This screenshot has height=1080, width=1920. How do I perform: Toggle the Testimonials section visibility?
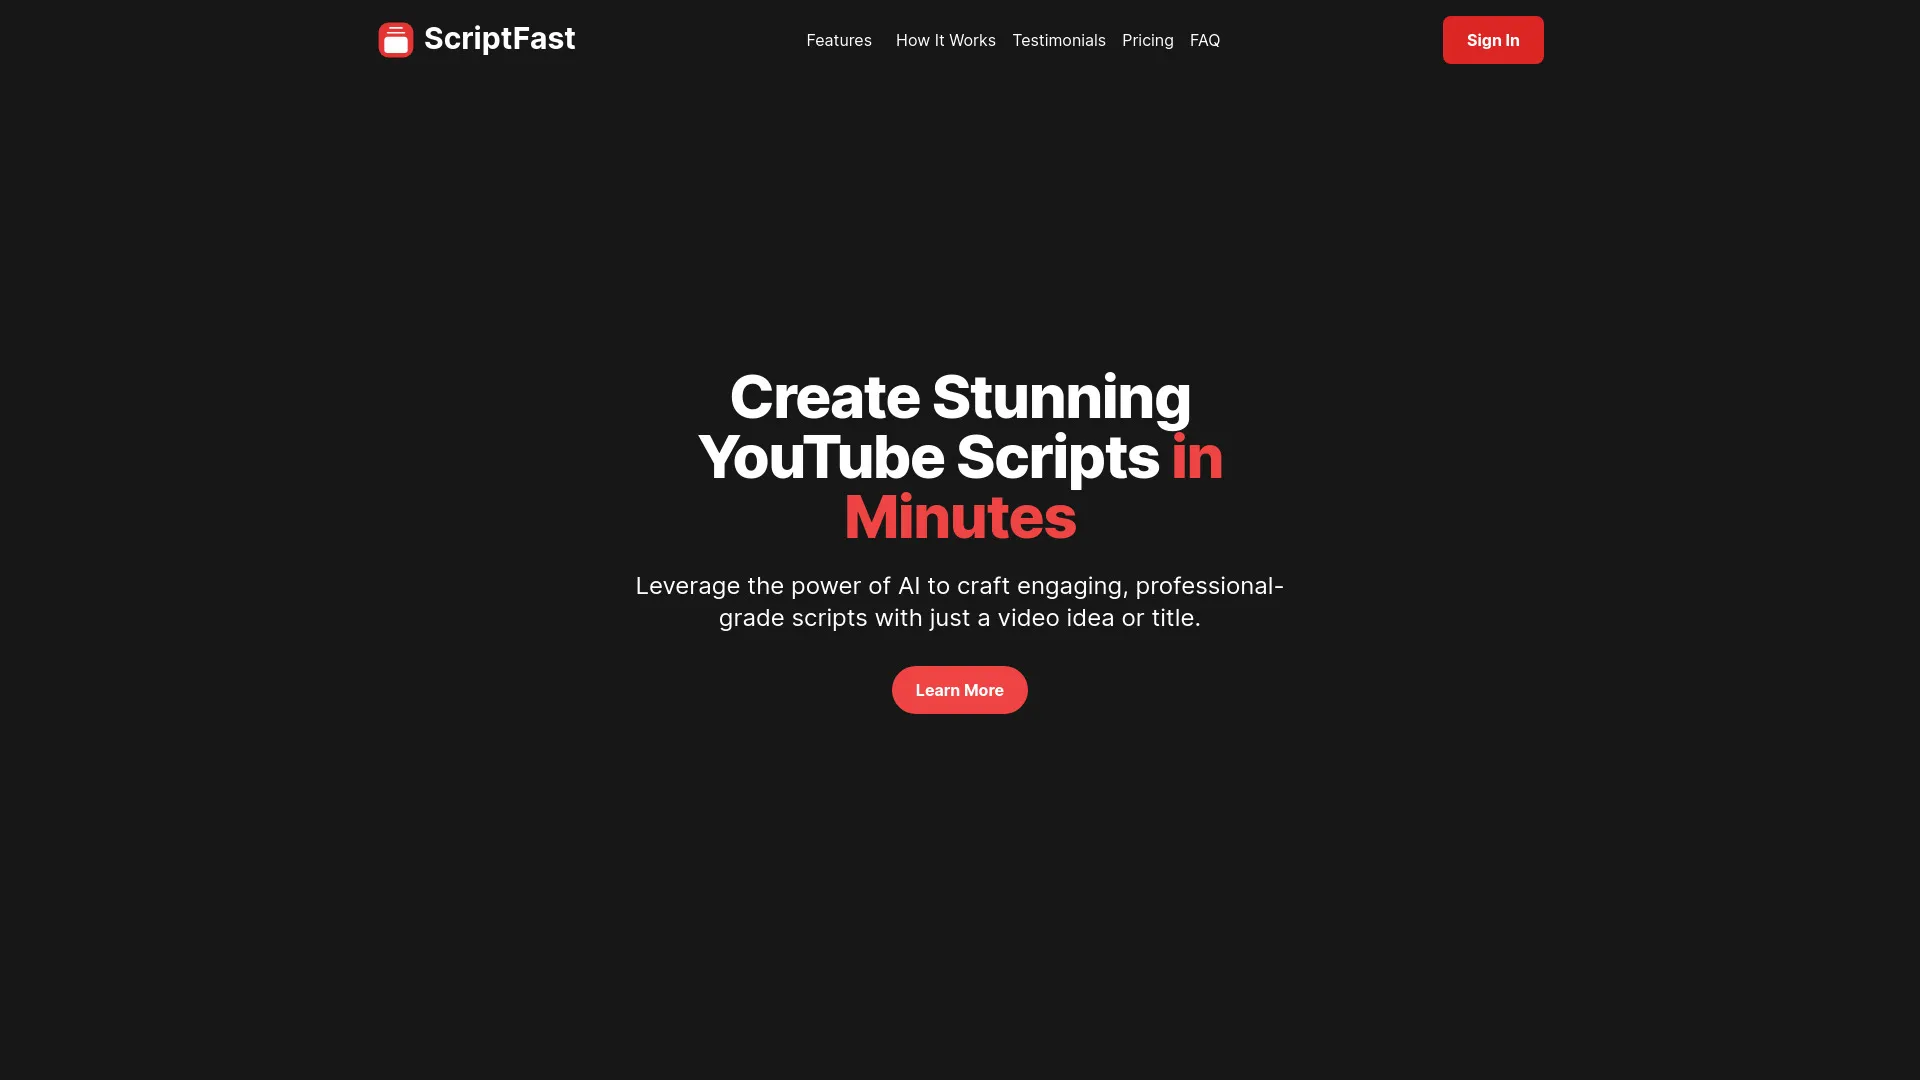click(1059, 40)
